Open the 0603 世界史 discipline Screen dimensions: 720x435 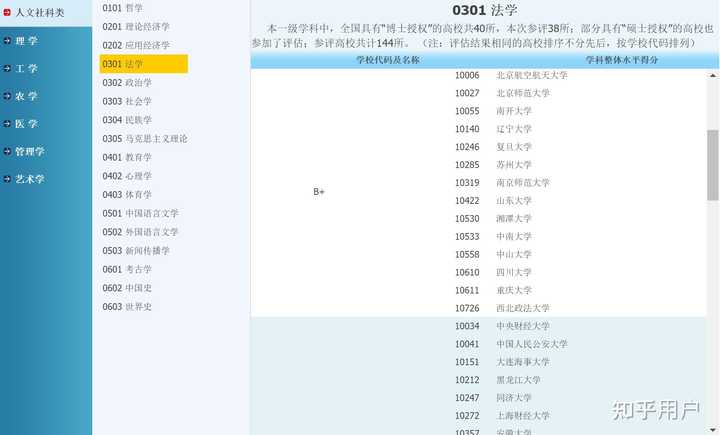(x=127, y=306)
